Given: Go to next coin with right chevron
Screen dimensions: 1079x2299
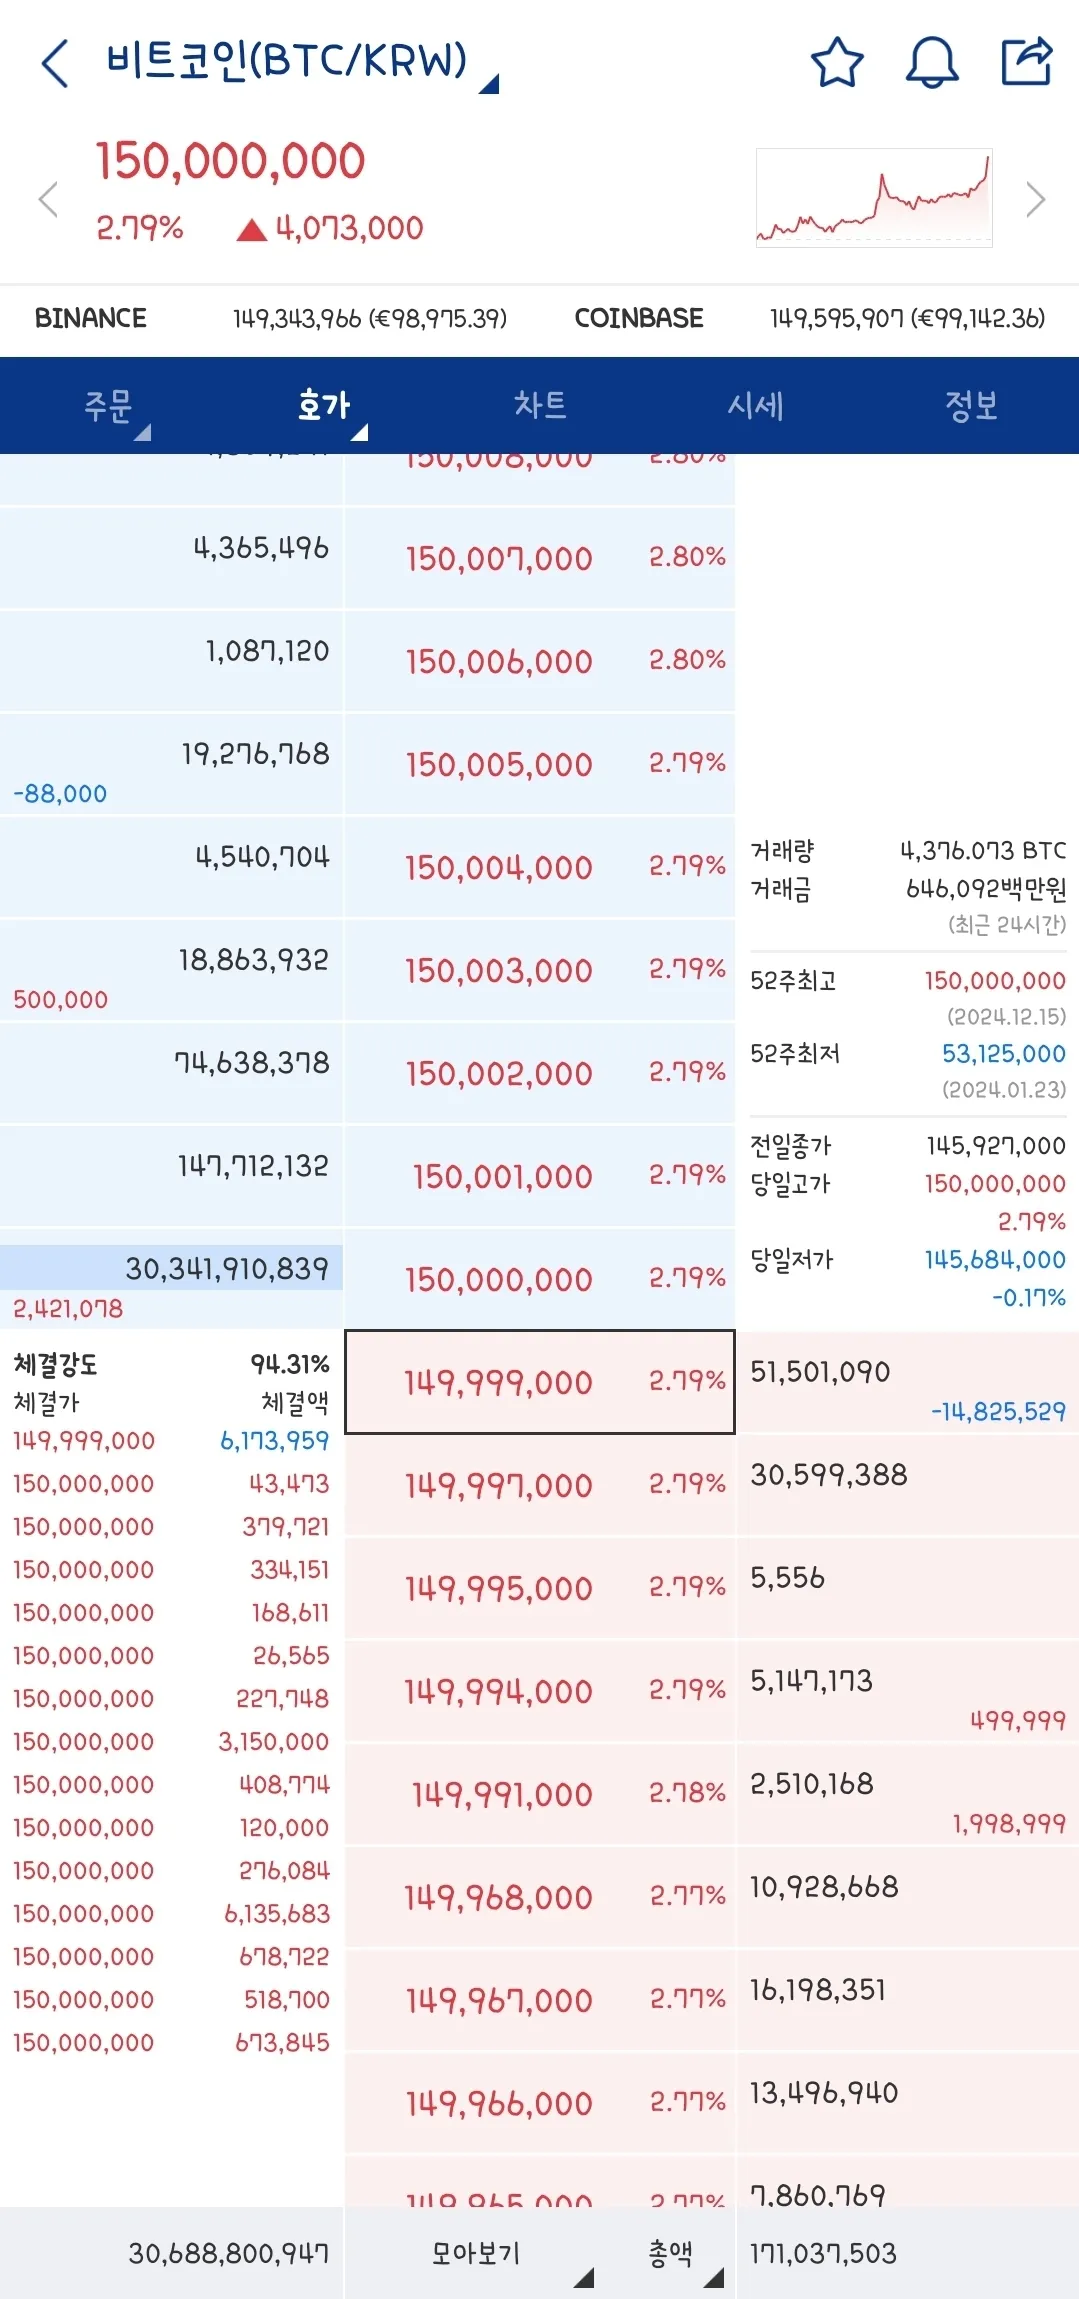Looking at the screenshot, I should coord(1035,199).
